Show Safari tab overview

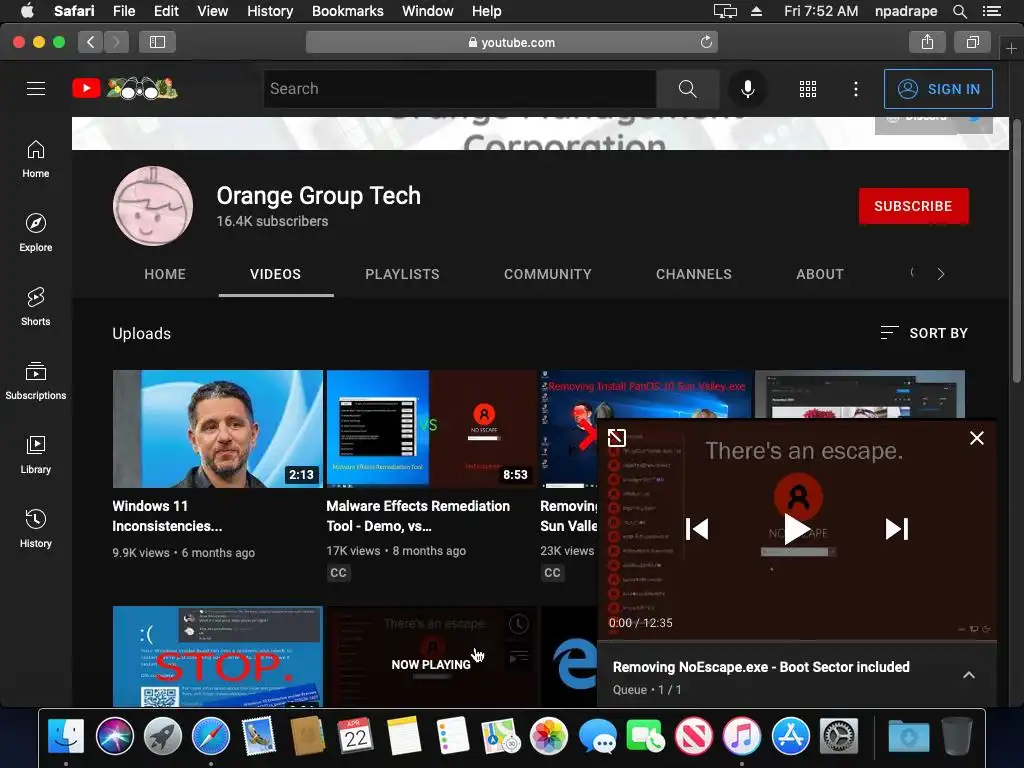[x=972, y=42]
